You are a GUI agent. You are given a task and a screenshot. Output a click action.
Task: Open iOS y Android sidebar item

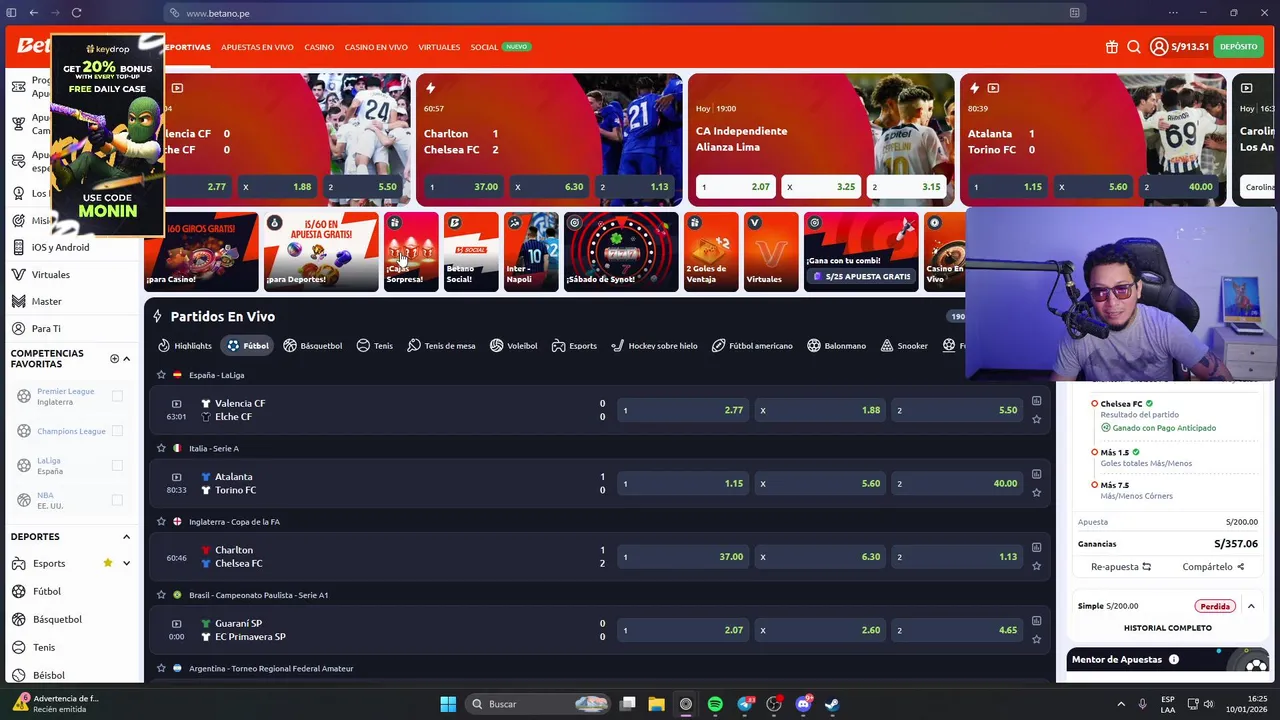(60, 247)
